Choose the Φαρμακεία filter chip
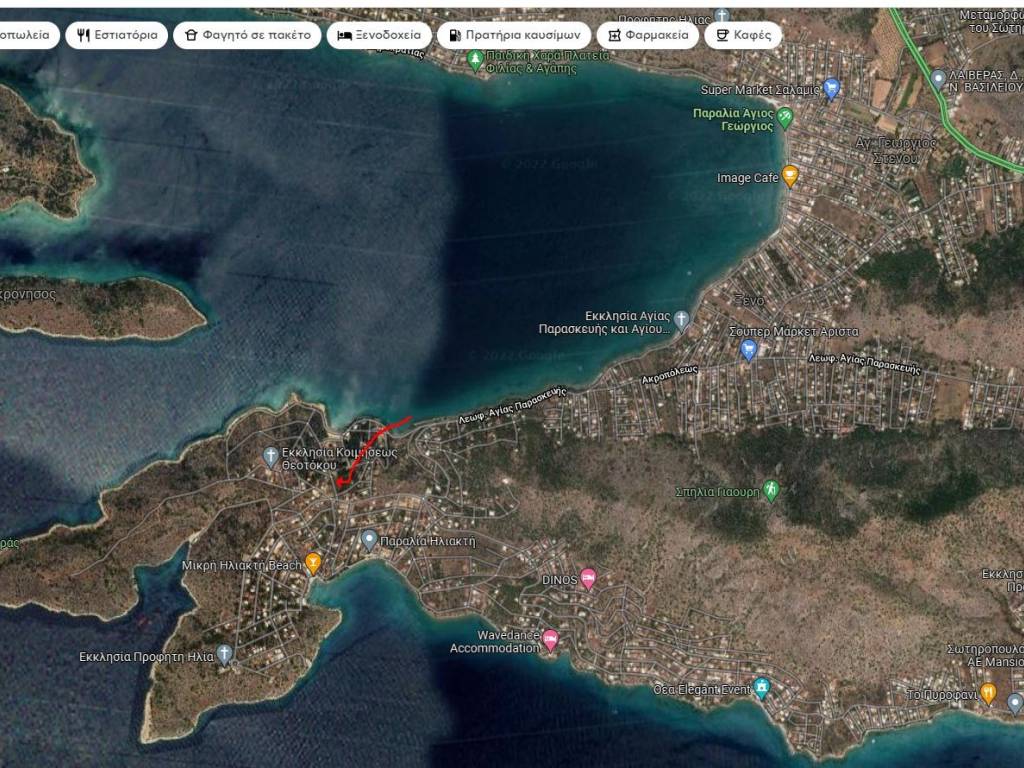Screen dimensions: 1024x768 pos(648,35)
